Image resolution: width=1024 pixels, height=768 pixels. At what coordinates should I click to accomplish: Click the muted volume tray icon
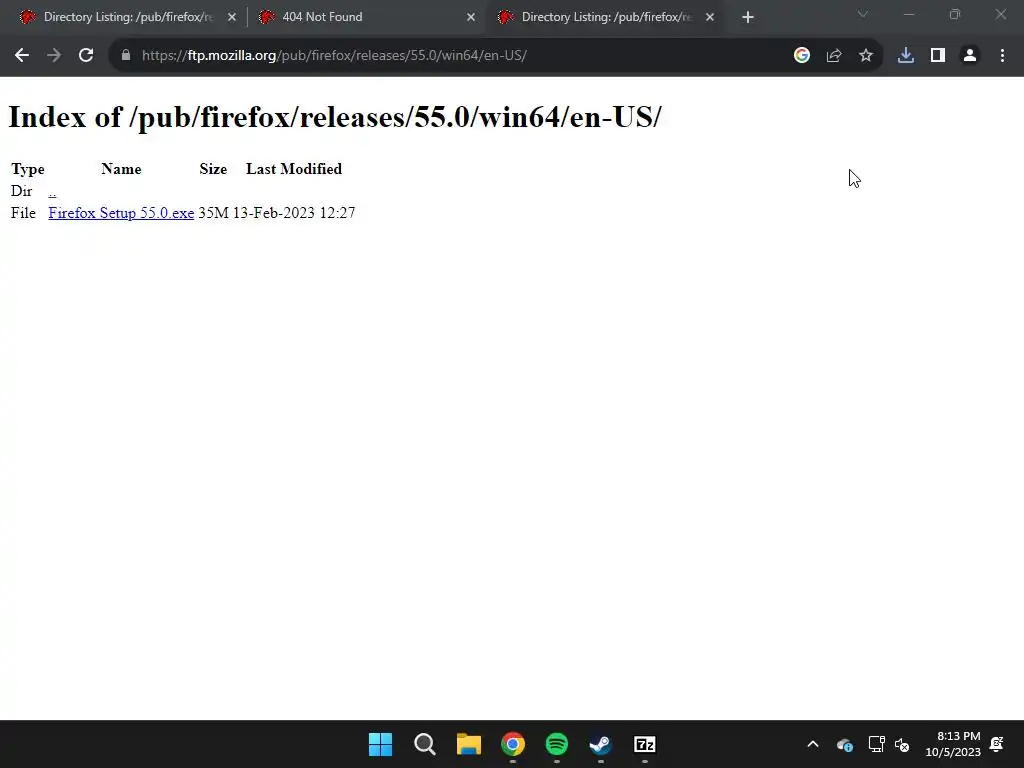(902, 744)
